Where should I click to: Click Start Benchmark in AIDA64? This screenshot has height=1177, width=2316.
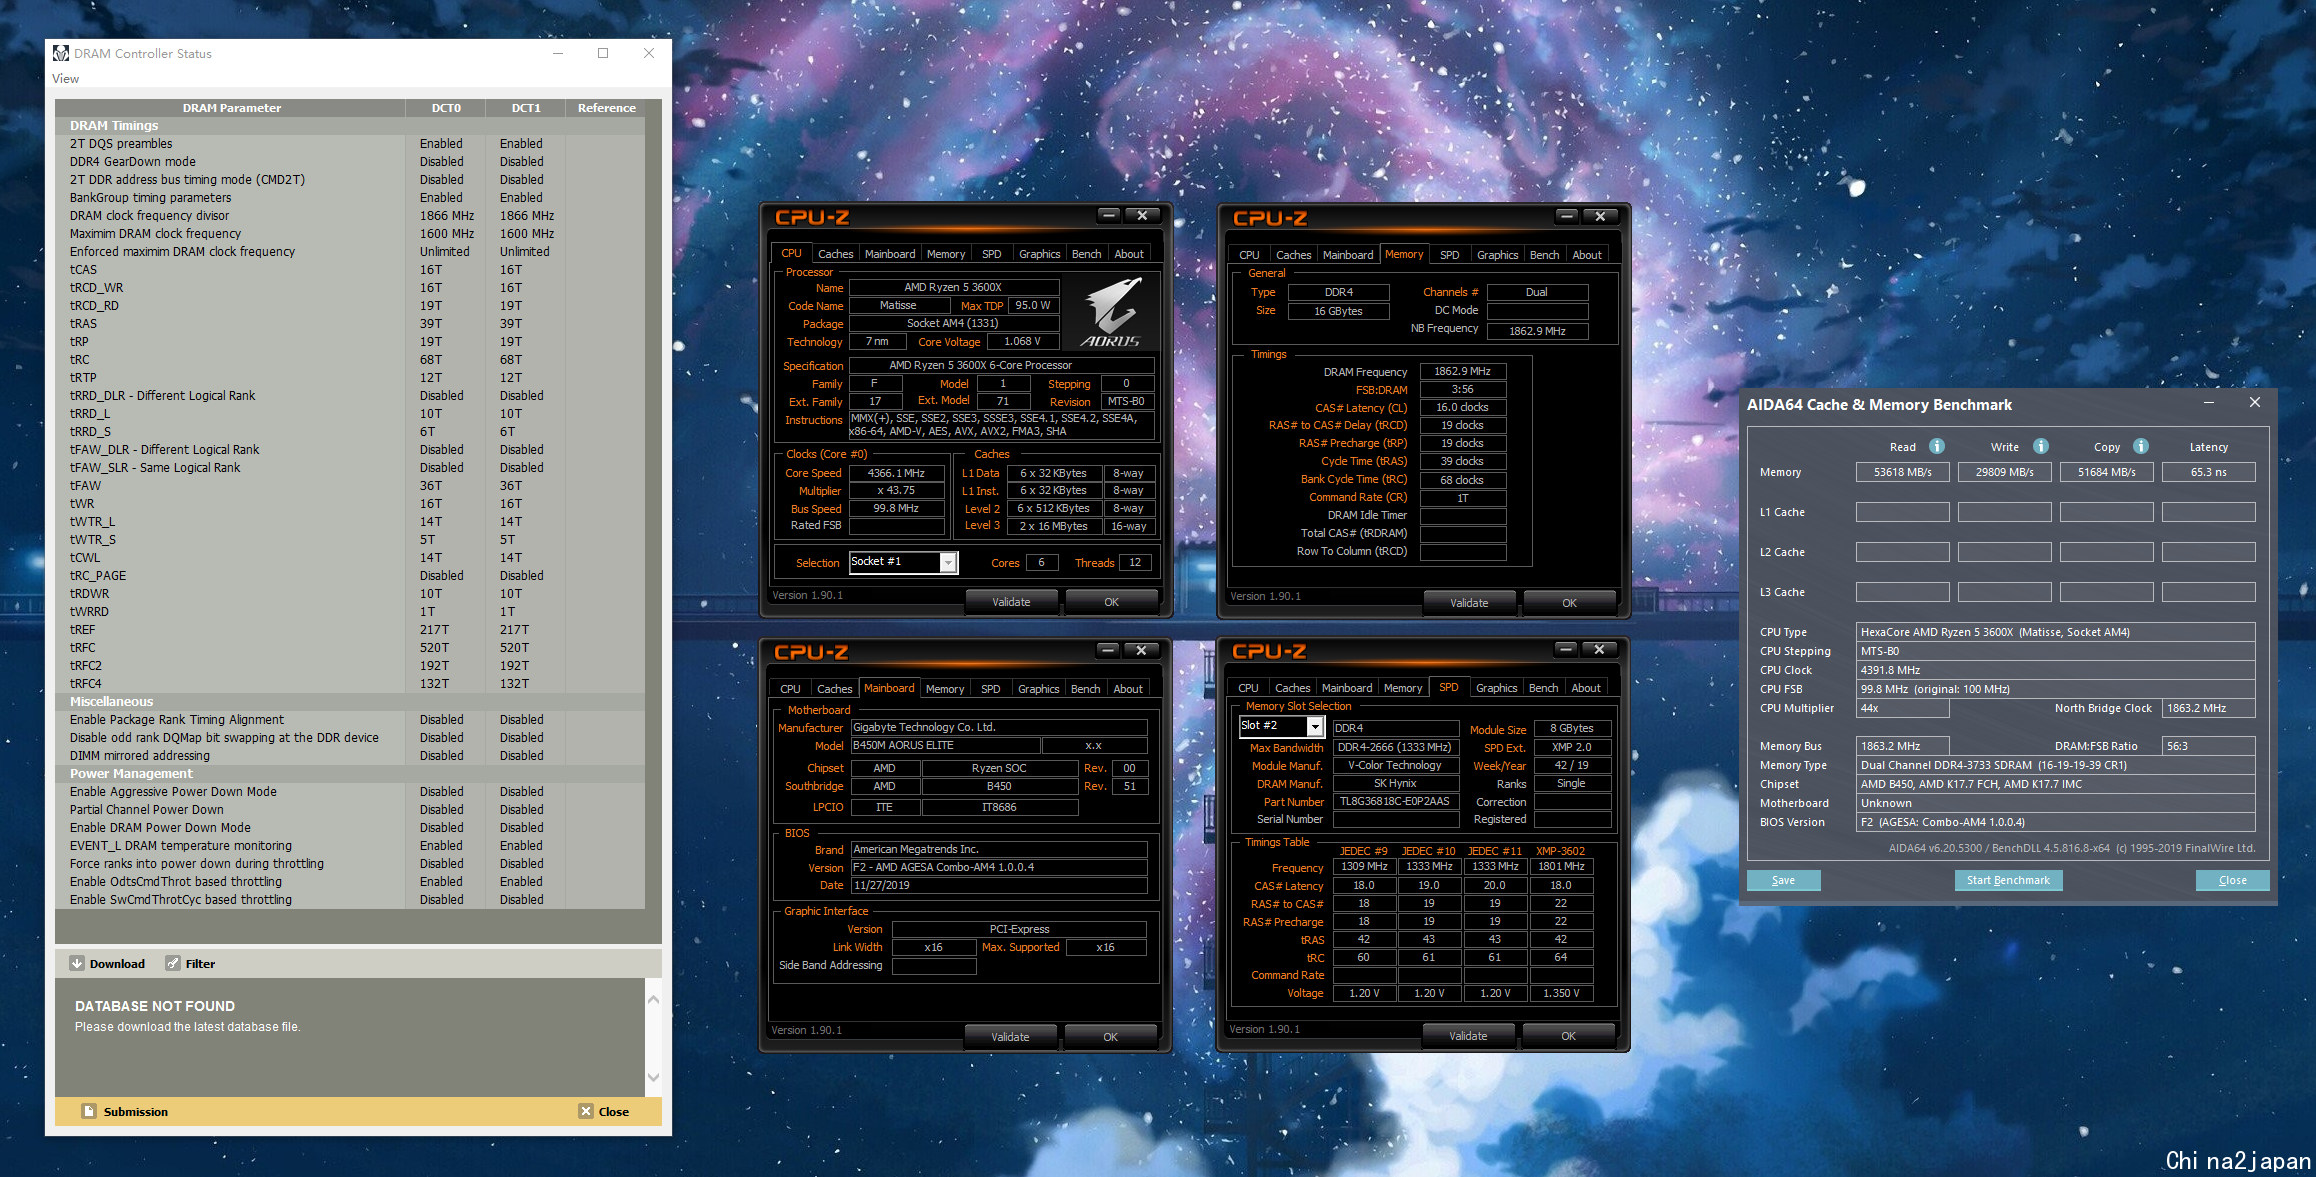click(2008, 880)
